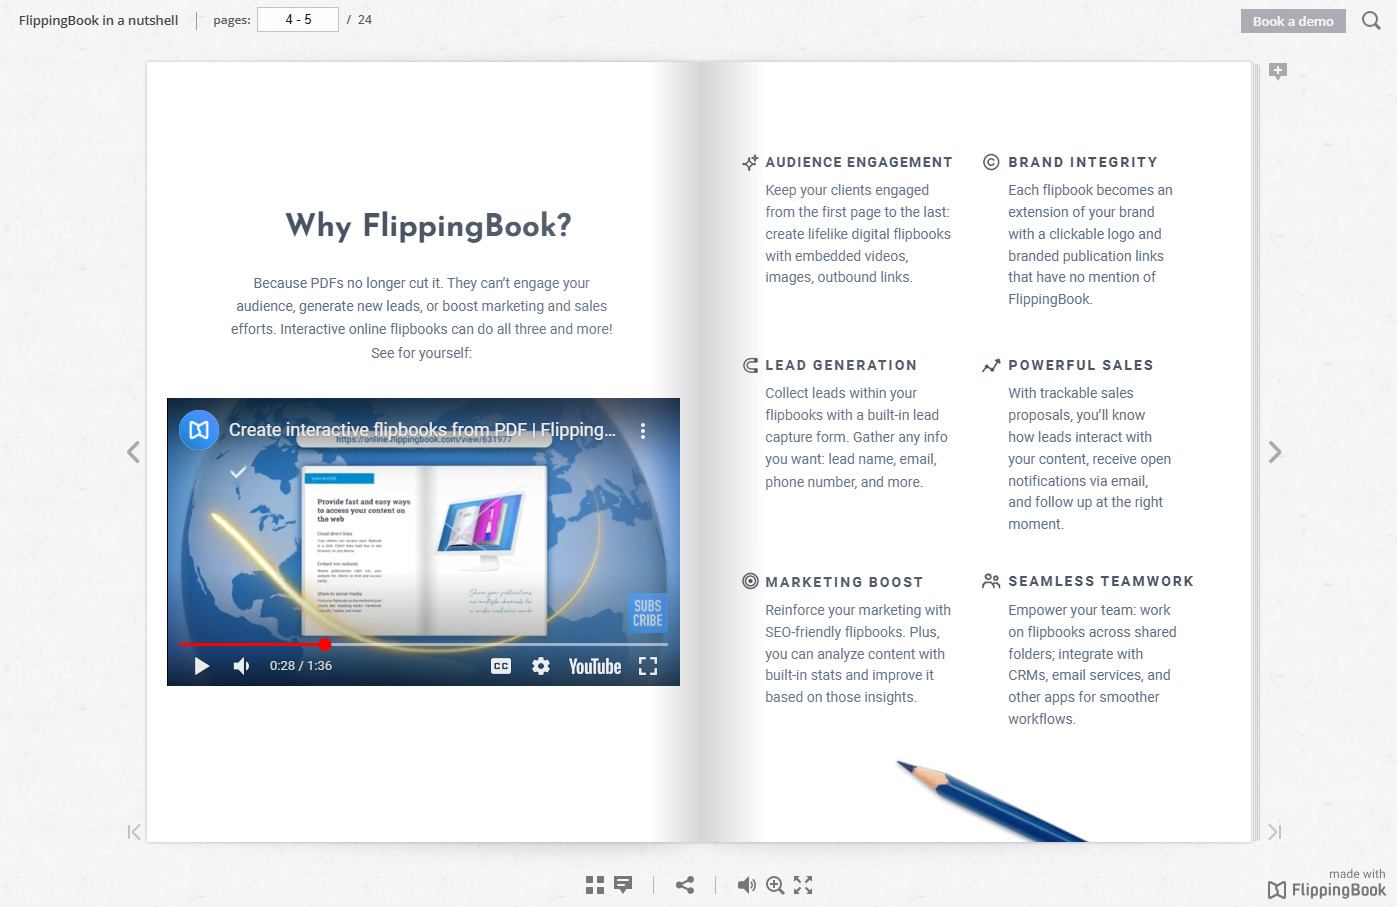Toggle closed captions on the video
The width and height of the screenshot is (1397, 907).
(x=501, y=666)
